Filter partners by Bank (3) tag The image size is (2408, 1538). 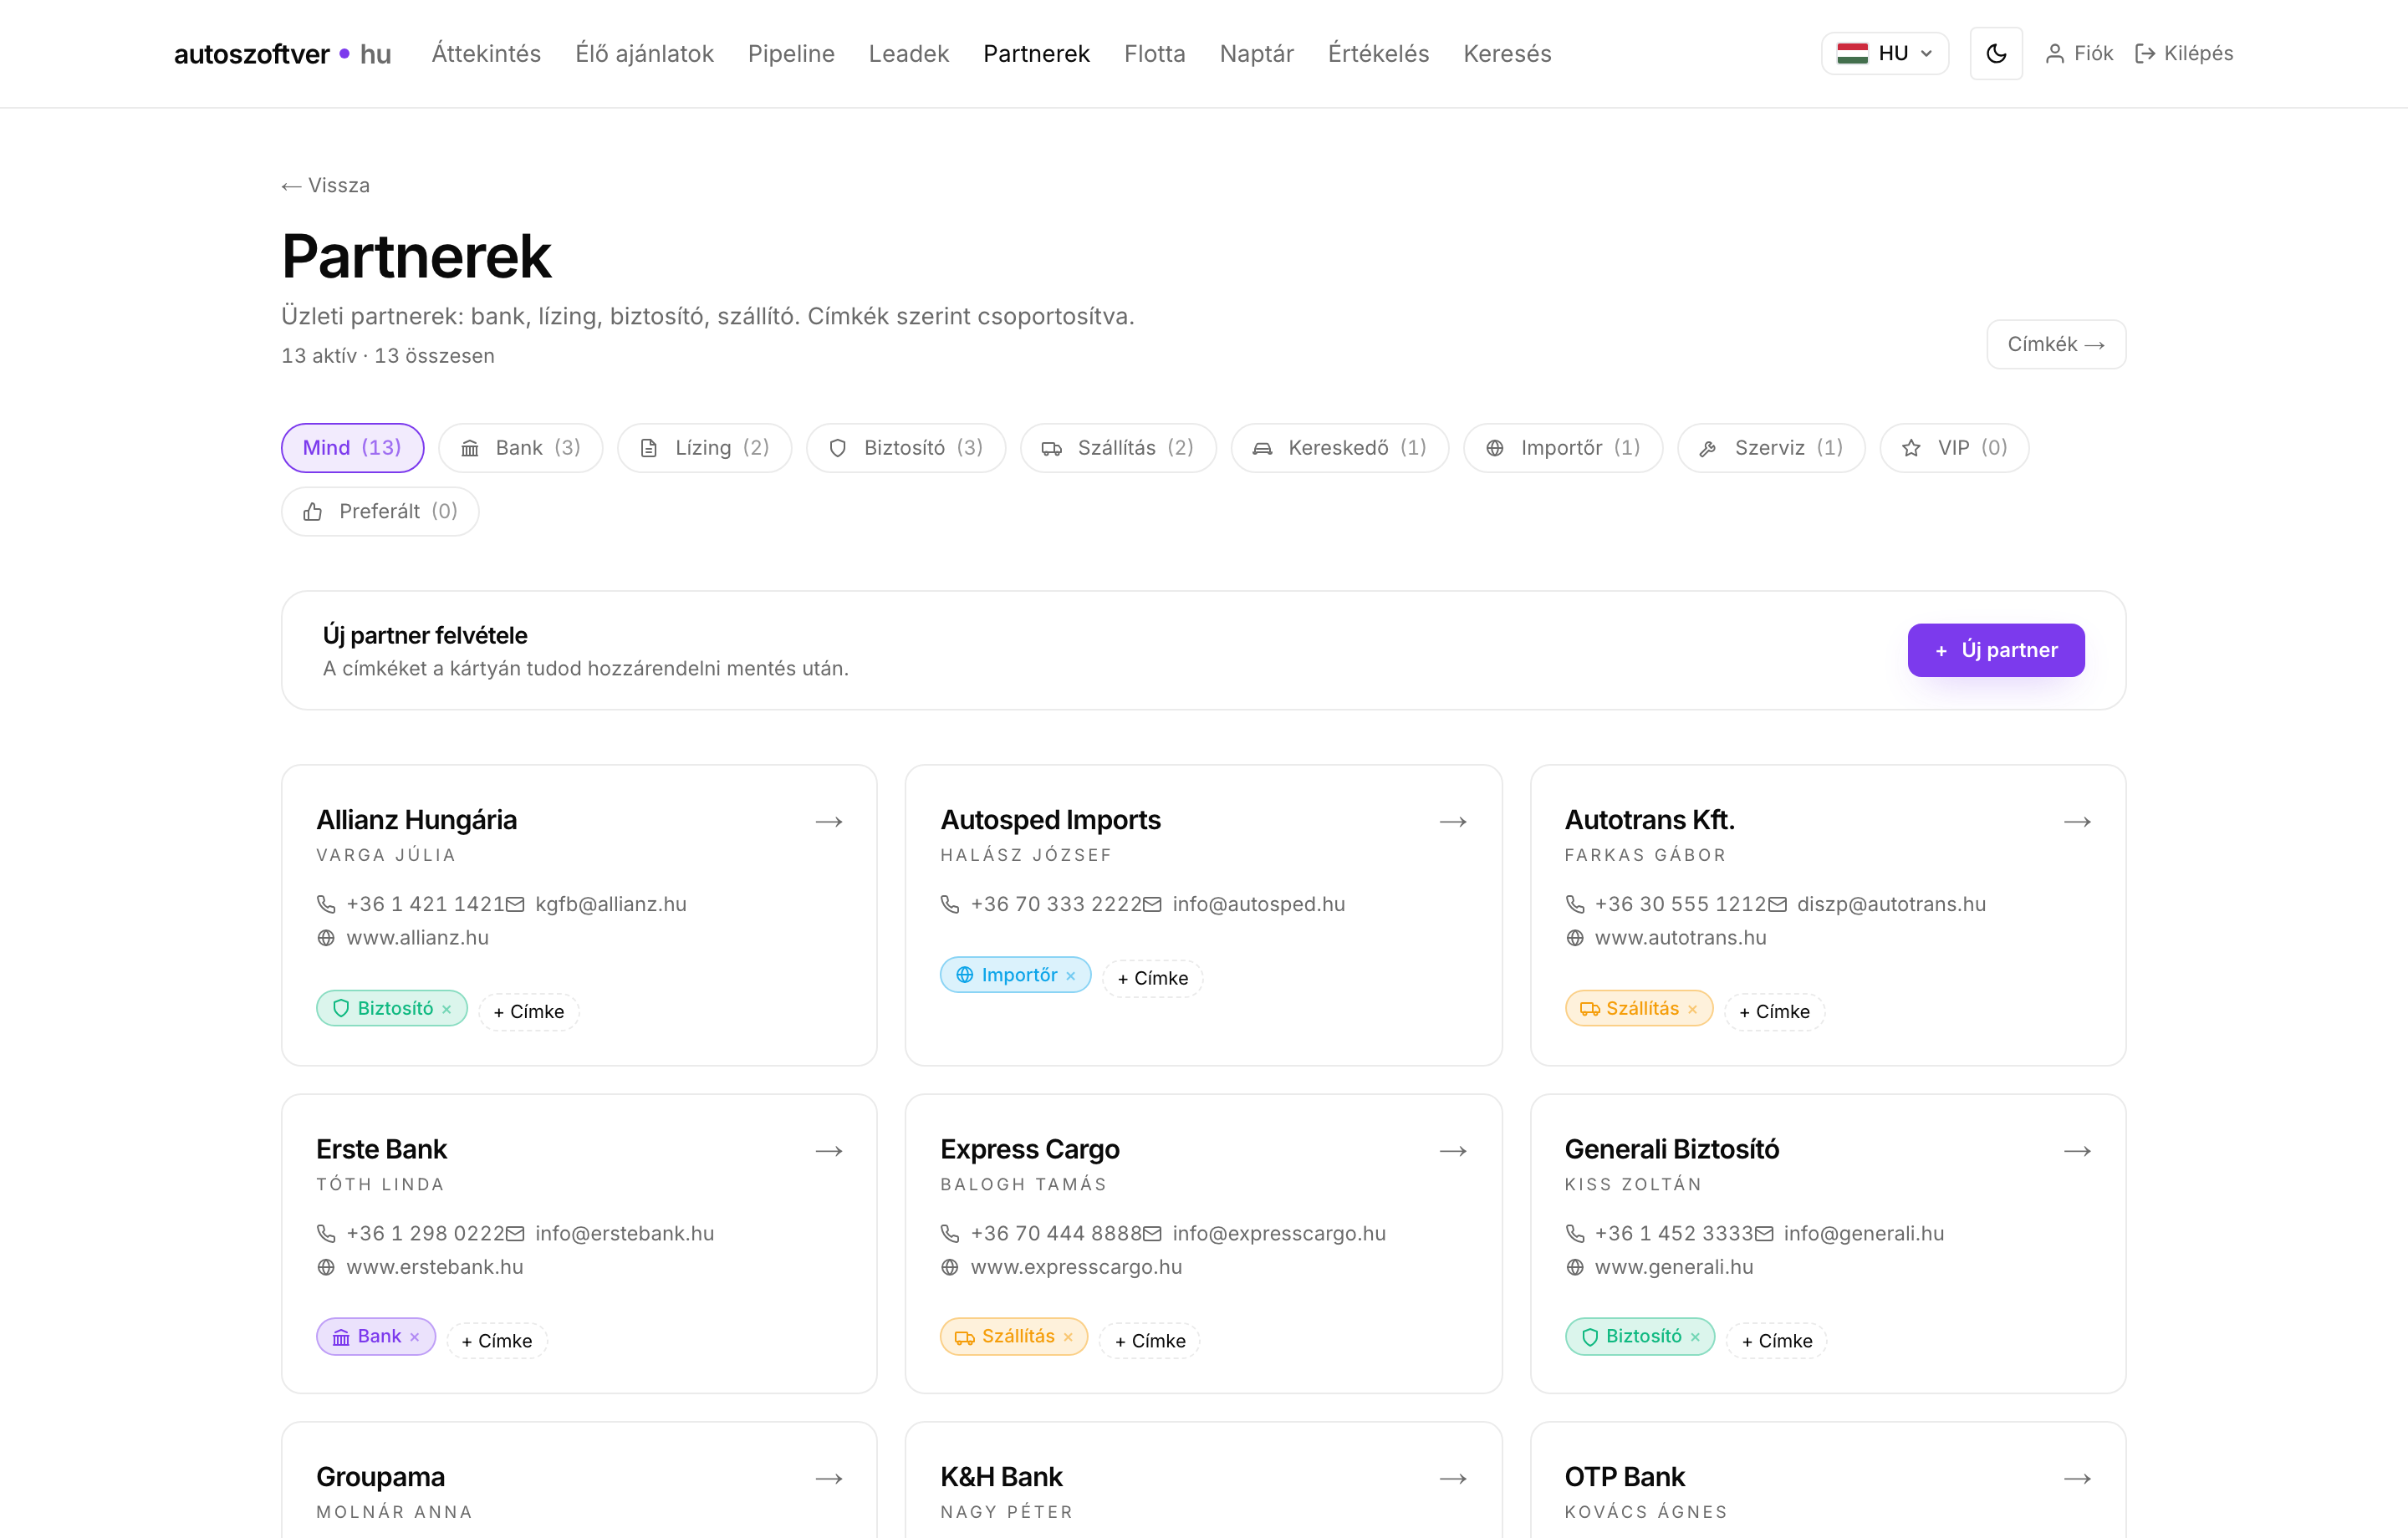(x=520, y=448)
